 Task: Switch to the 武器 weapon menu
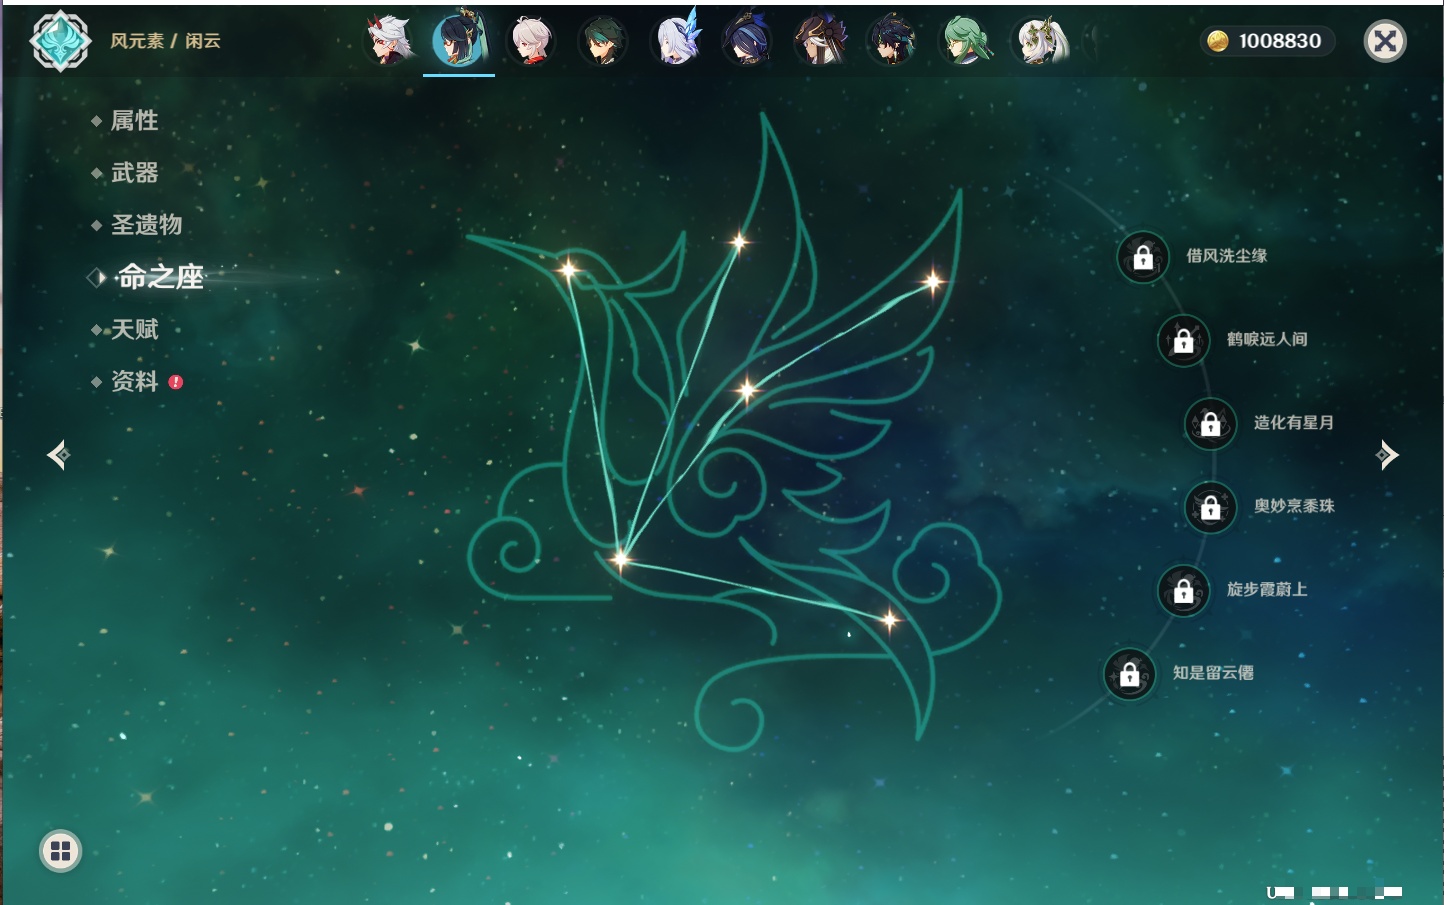pyautogui.click(x=134, y=173)
